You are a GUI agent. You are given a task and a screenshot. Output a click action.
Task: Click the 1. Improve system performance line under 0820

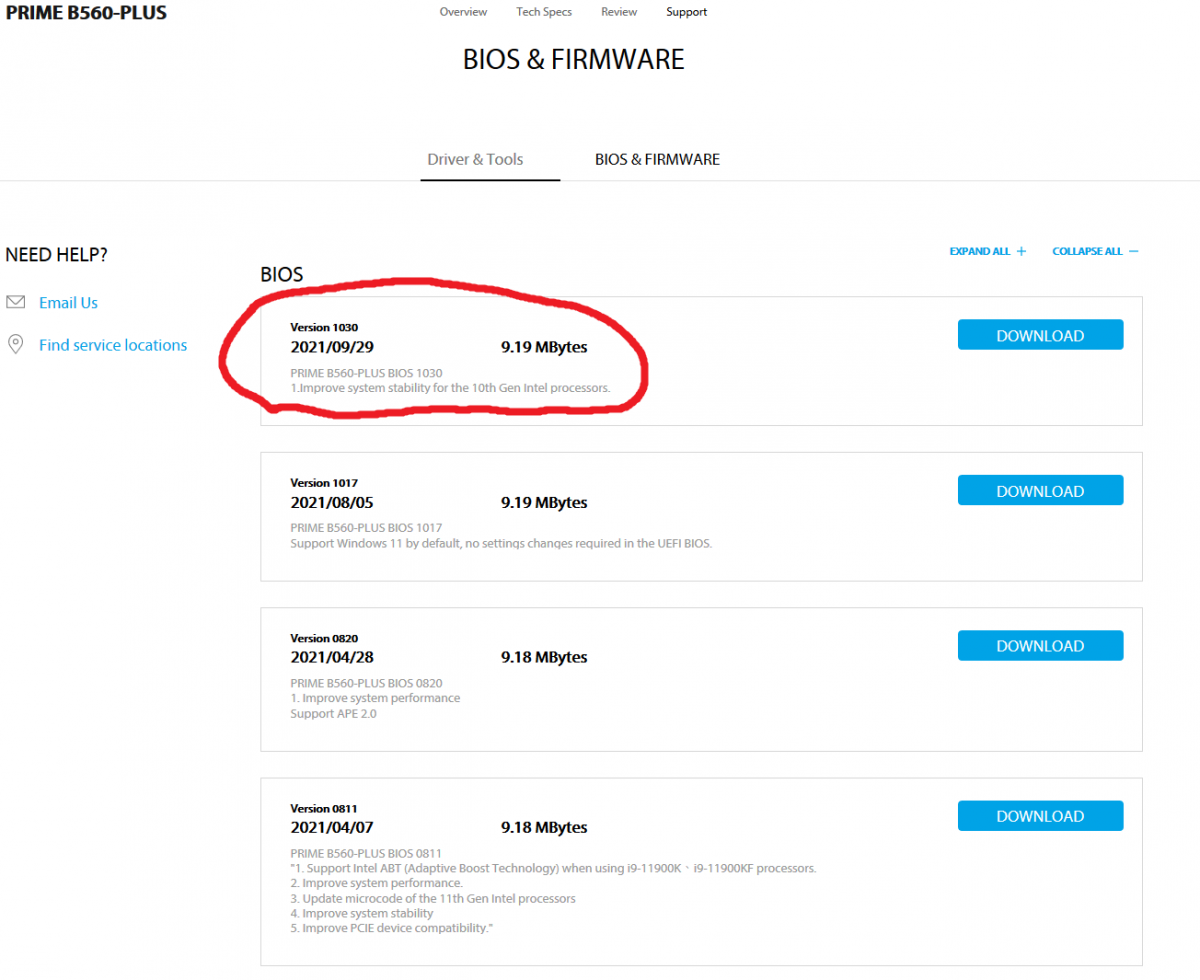click(375, 698)
